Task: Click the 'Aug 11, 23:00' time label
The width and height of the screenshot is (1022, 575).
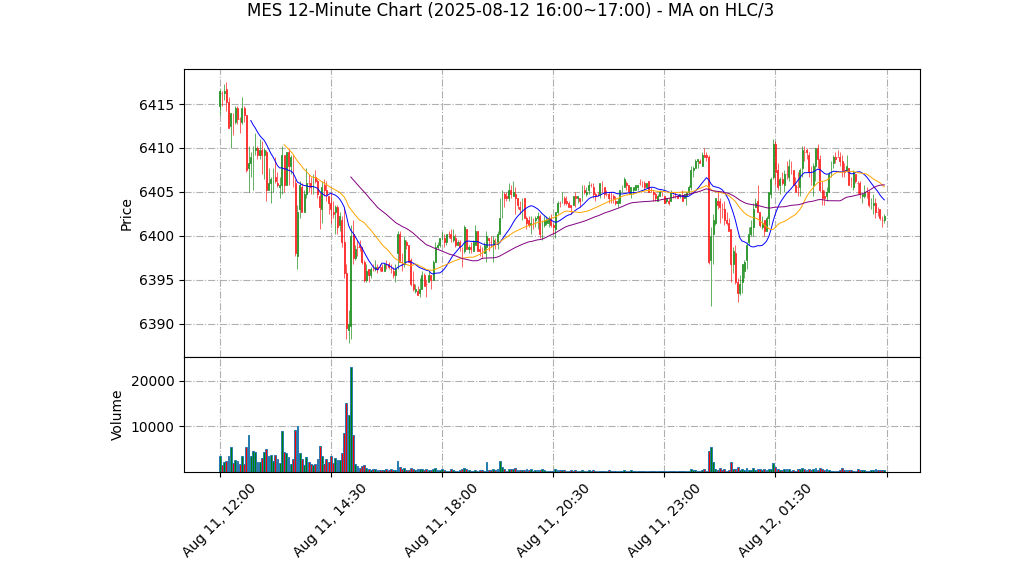Action: coord(663,520)
